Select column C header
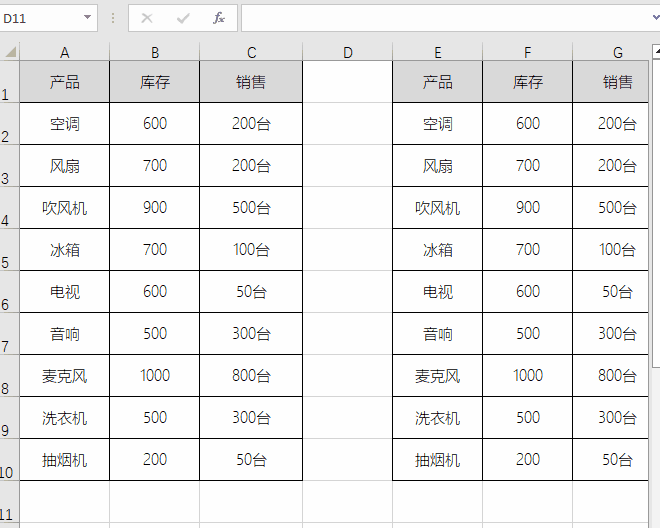Viewport: 660px width, 528px height. (251, 52)
